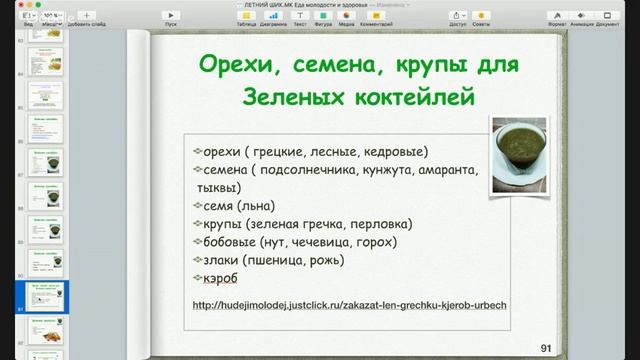Add a comment (Комментарий)
The height and width of the screenshot is (360, 640).
click(x=376, y=16)
